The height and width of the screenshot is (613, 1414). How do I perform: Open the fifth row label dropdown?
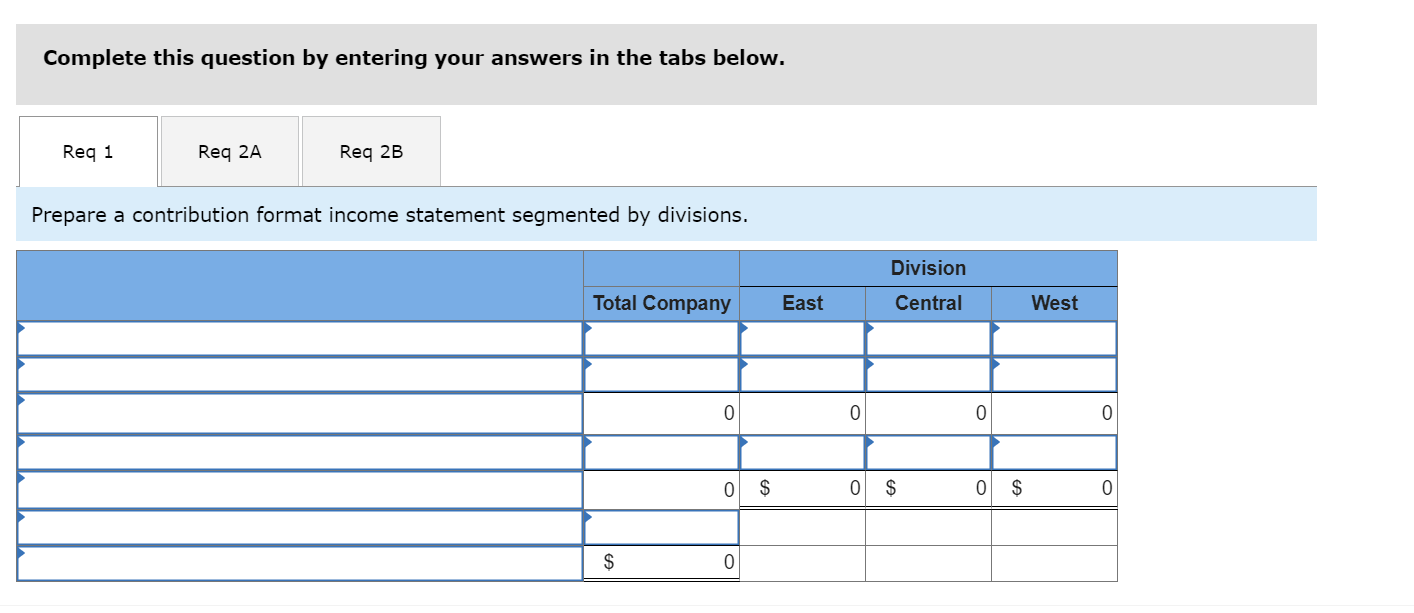(300, 490)
